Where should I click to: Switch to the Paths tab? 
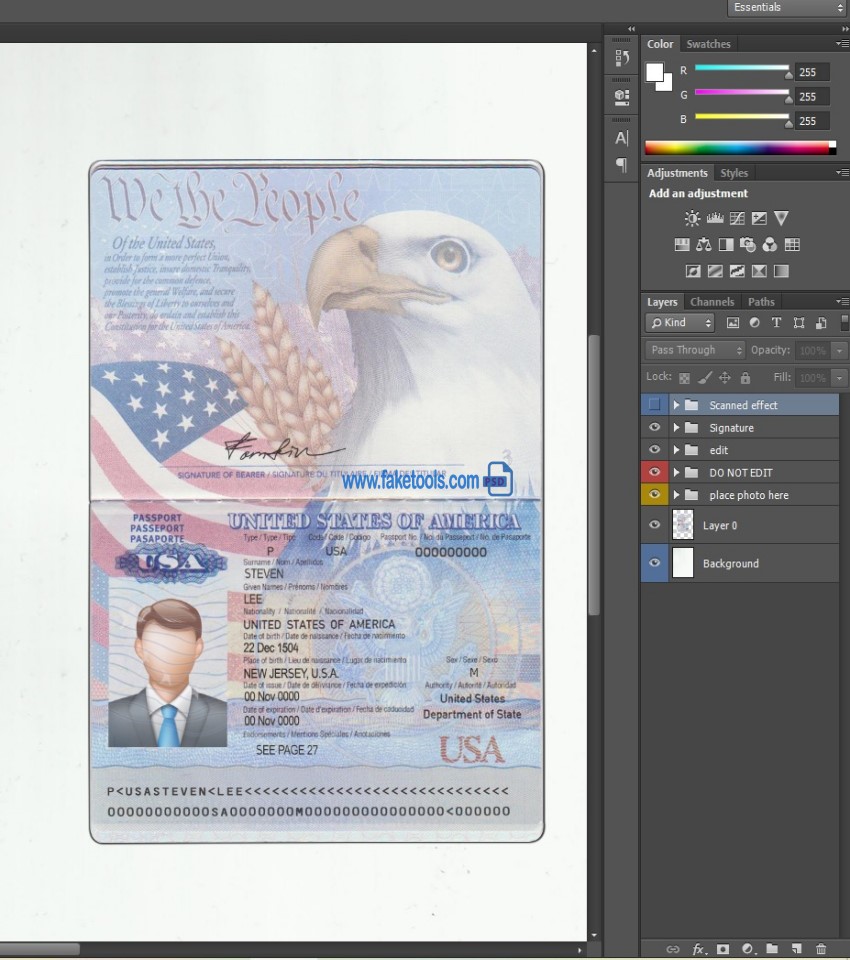[761, 302]
